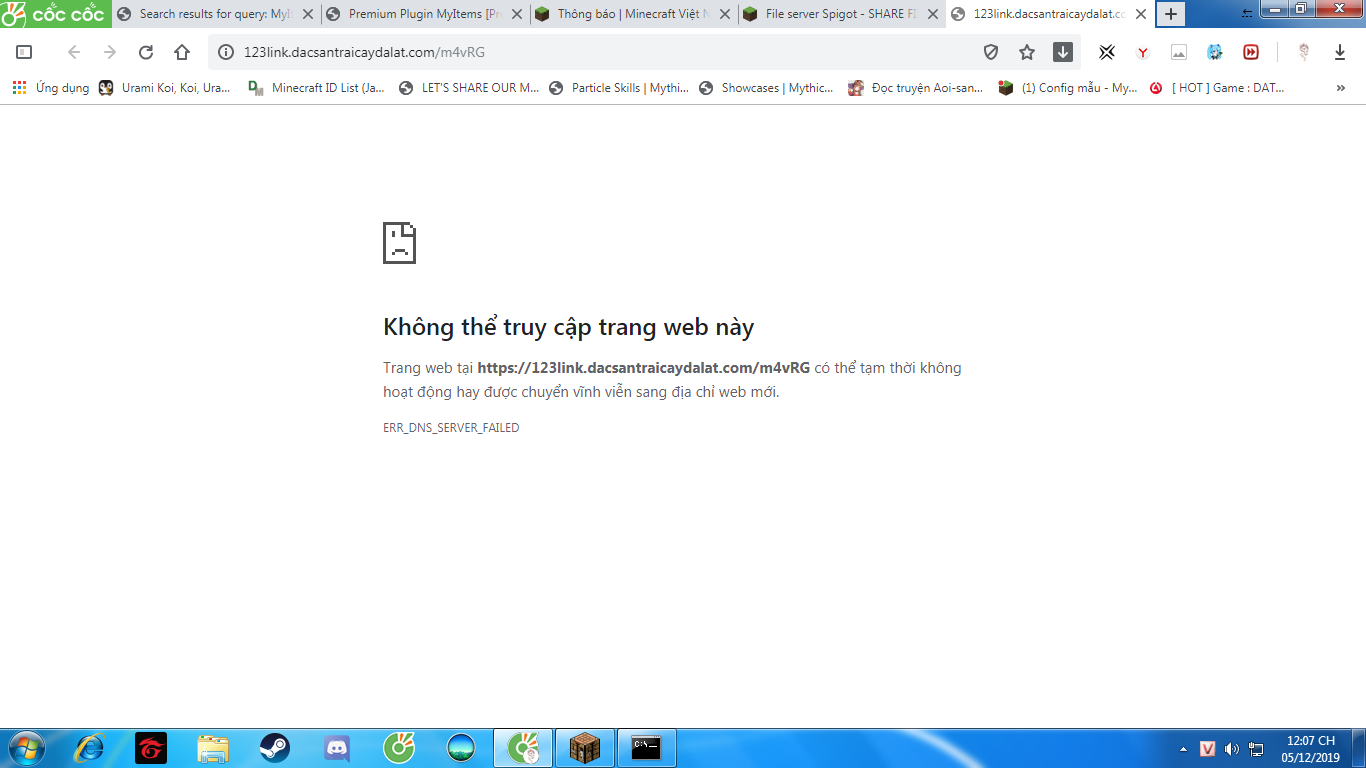Toggle the side panel icon left of Back

25,52
